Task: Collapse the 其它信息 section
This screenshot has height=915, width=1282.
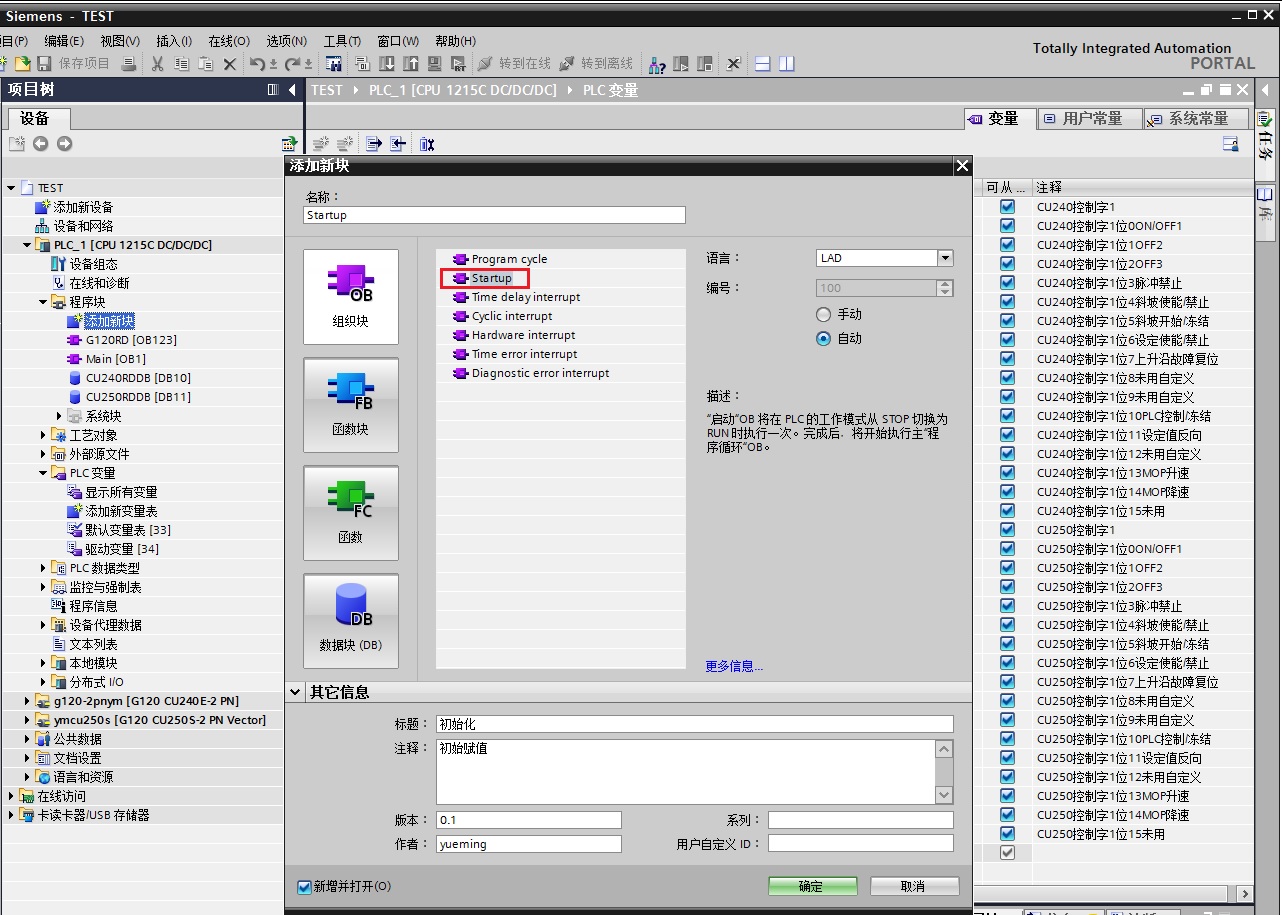Action: point(296,692)
